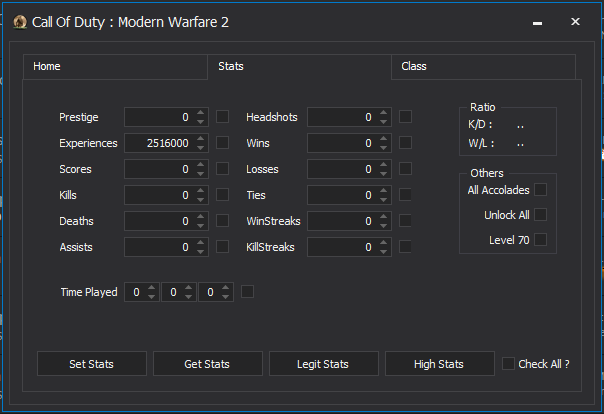
Task: Toggle the WinStreaks checkbox
Action: (x=405, y=221)
